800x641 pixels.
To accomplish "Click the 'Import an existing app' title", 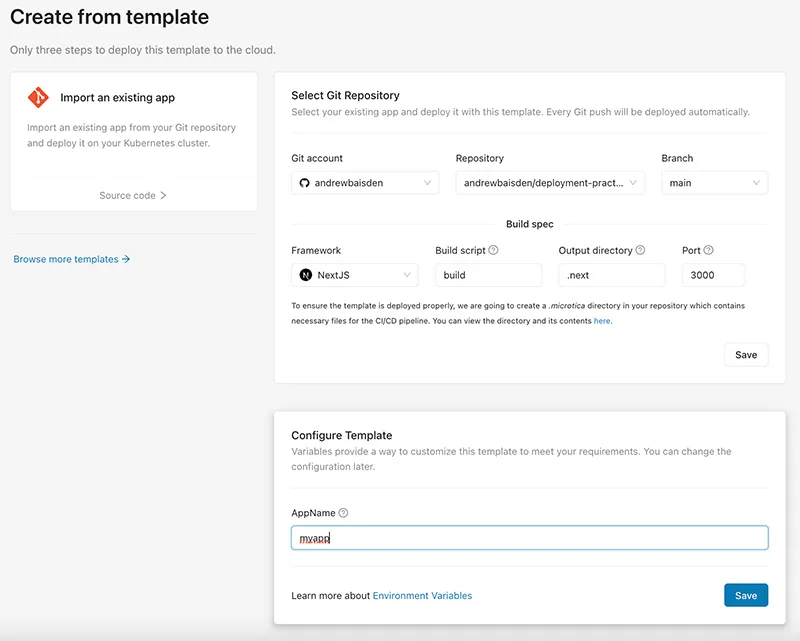I will (x=117, y=97).
